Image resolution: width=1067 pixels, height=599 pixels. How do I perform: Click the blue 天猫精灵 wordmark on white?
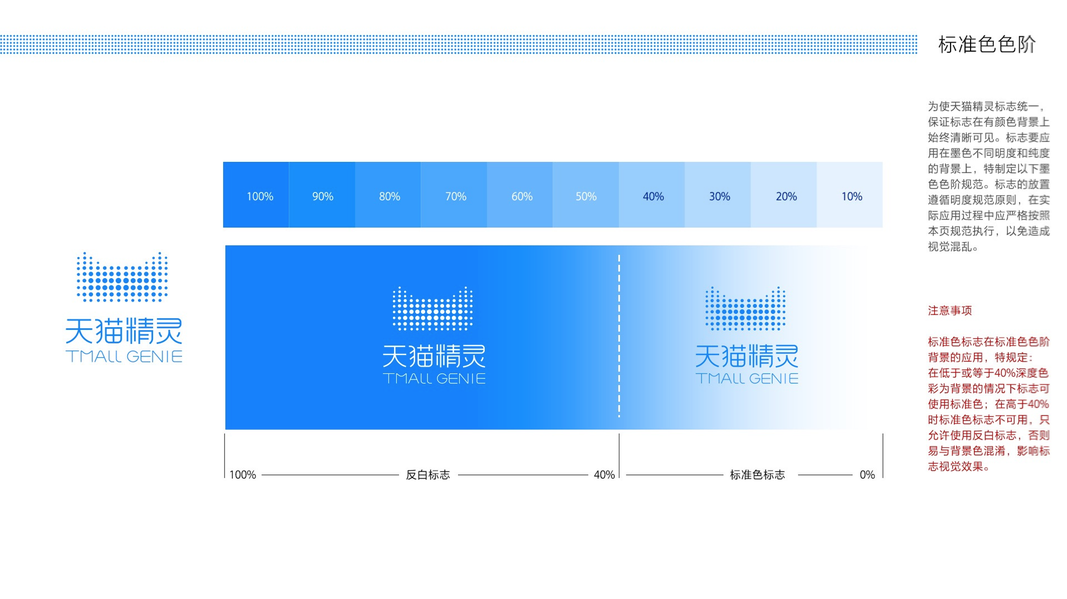[x=124, y=331]
